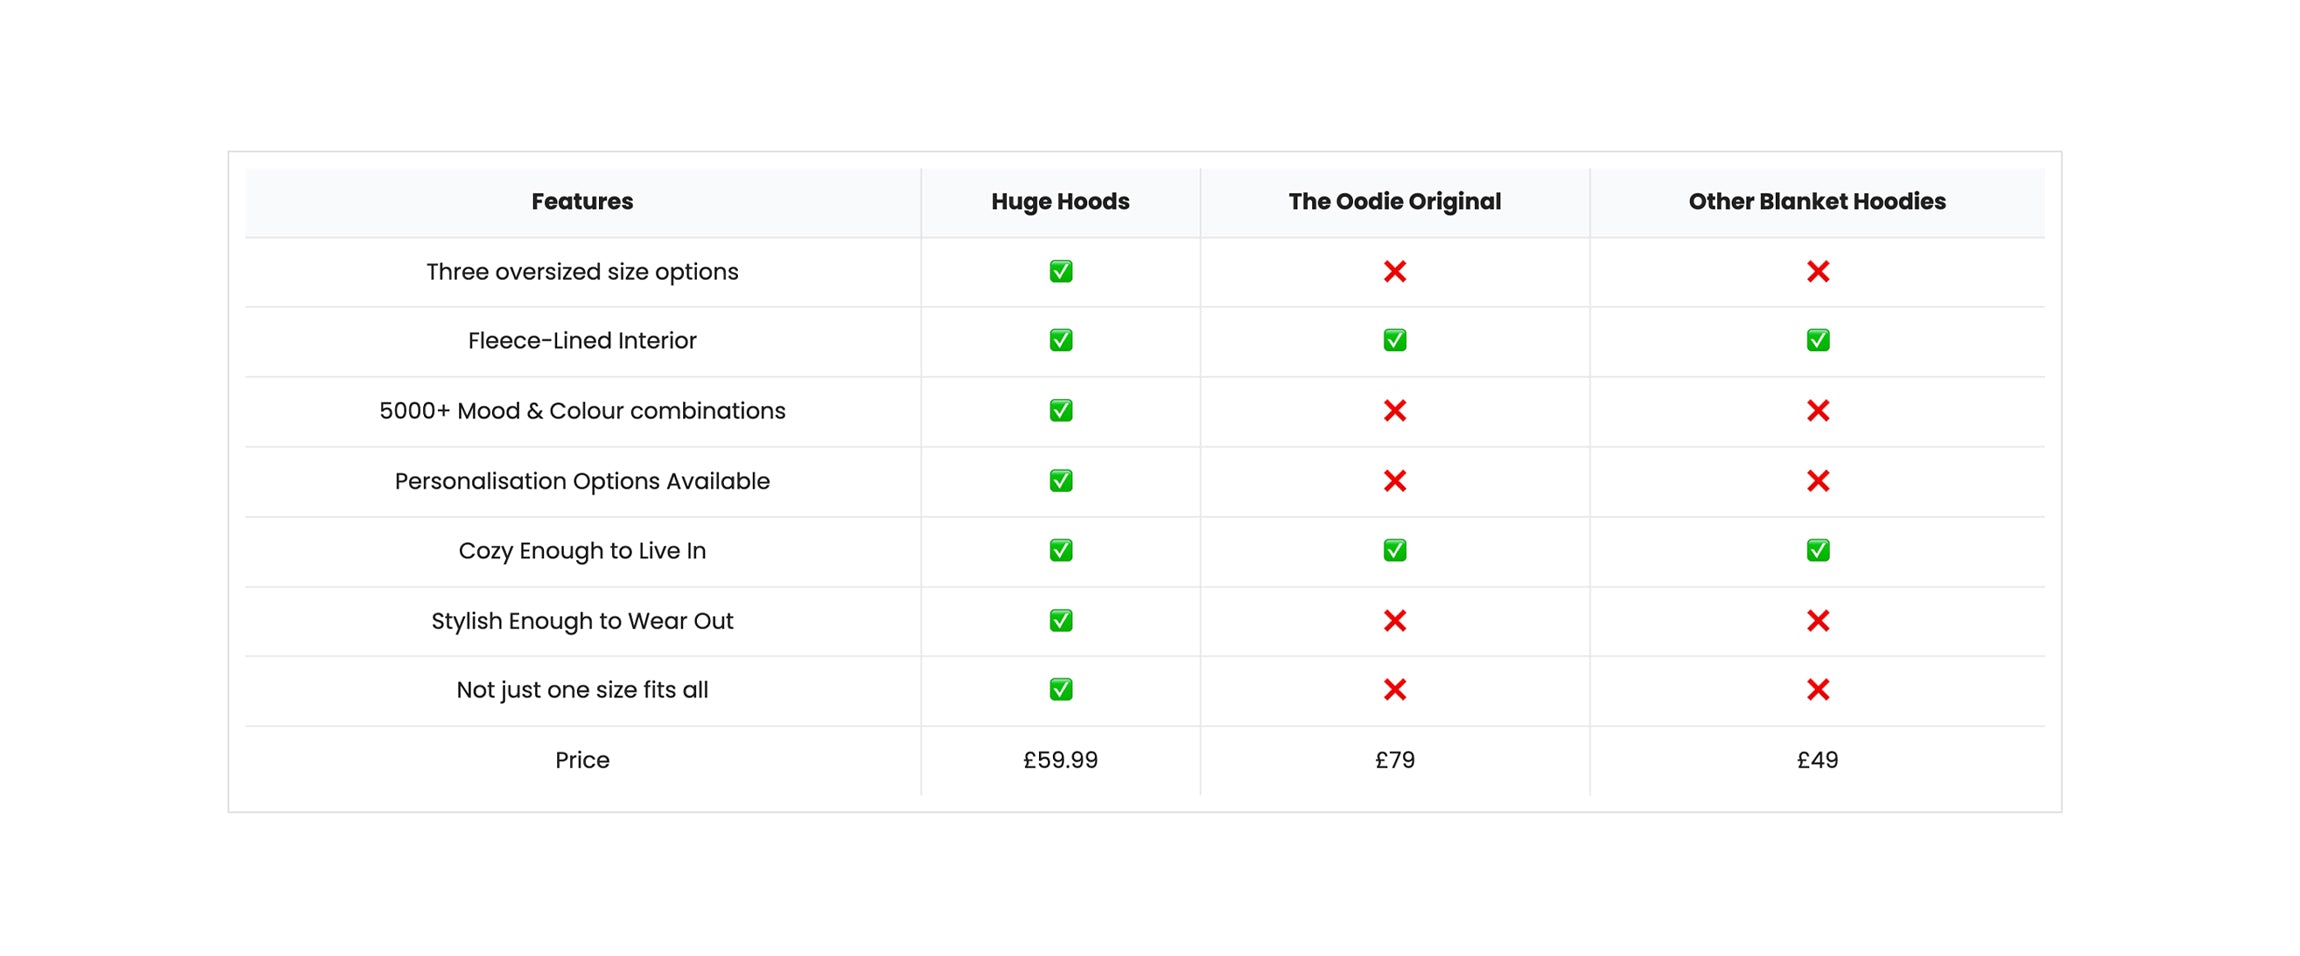The image size is (2300, 956).
Task: Click Oodie Original checkmark for Fleece-Lined Interior
Action: (1394, 340)
